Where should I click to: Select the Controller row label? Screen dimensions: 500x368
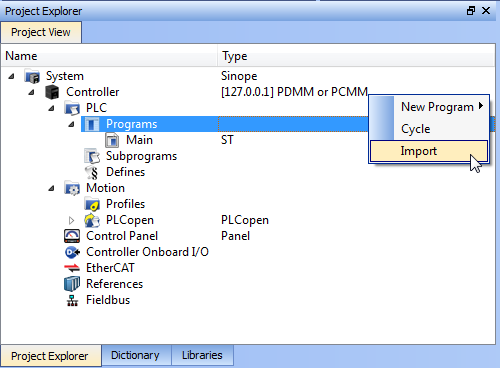pyautogui.click(x=92, y=92)
